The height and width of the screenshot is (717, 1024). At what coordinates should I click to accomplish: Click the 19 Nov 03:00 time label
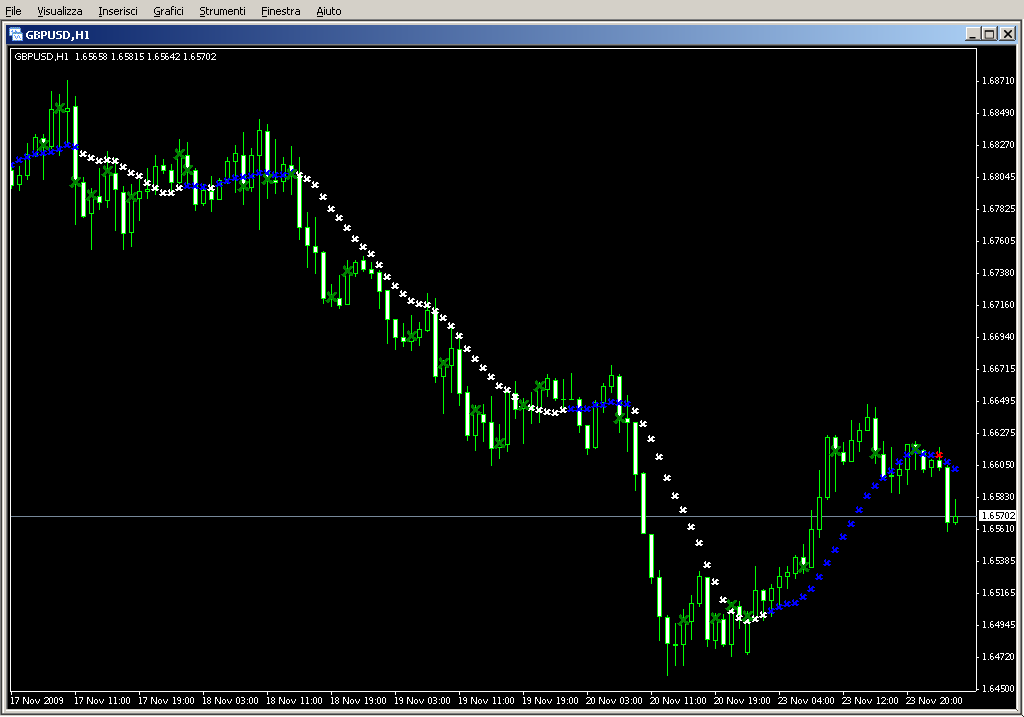click(423, 701)
